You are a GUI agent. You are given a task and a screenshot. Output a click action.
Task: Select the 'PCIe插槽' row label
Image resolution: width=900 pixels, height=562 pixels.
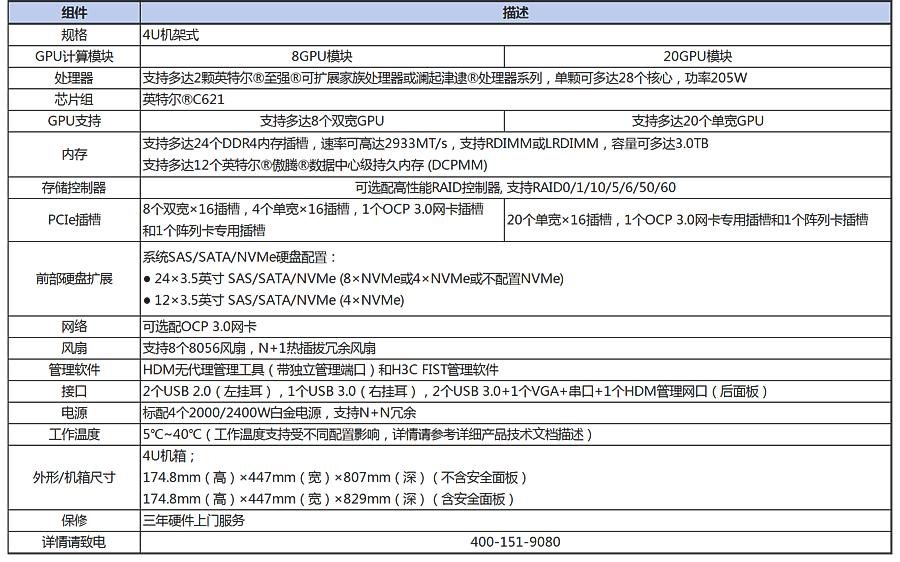74,220
